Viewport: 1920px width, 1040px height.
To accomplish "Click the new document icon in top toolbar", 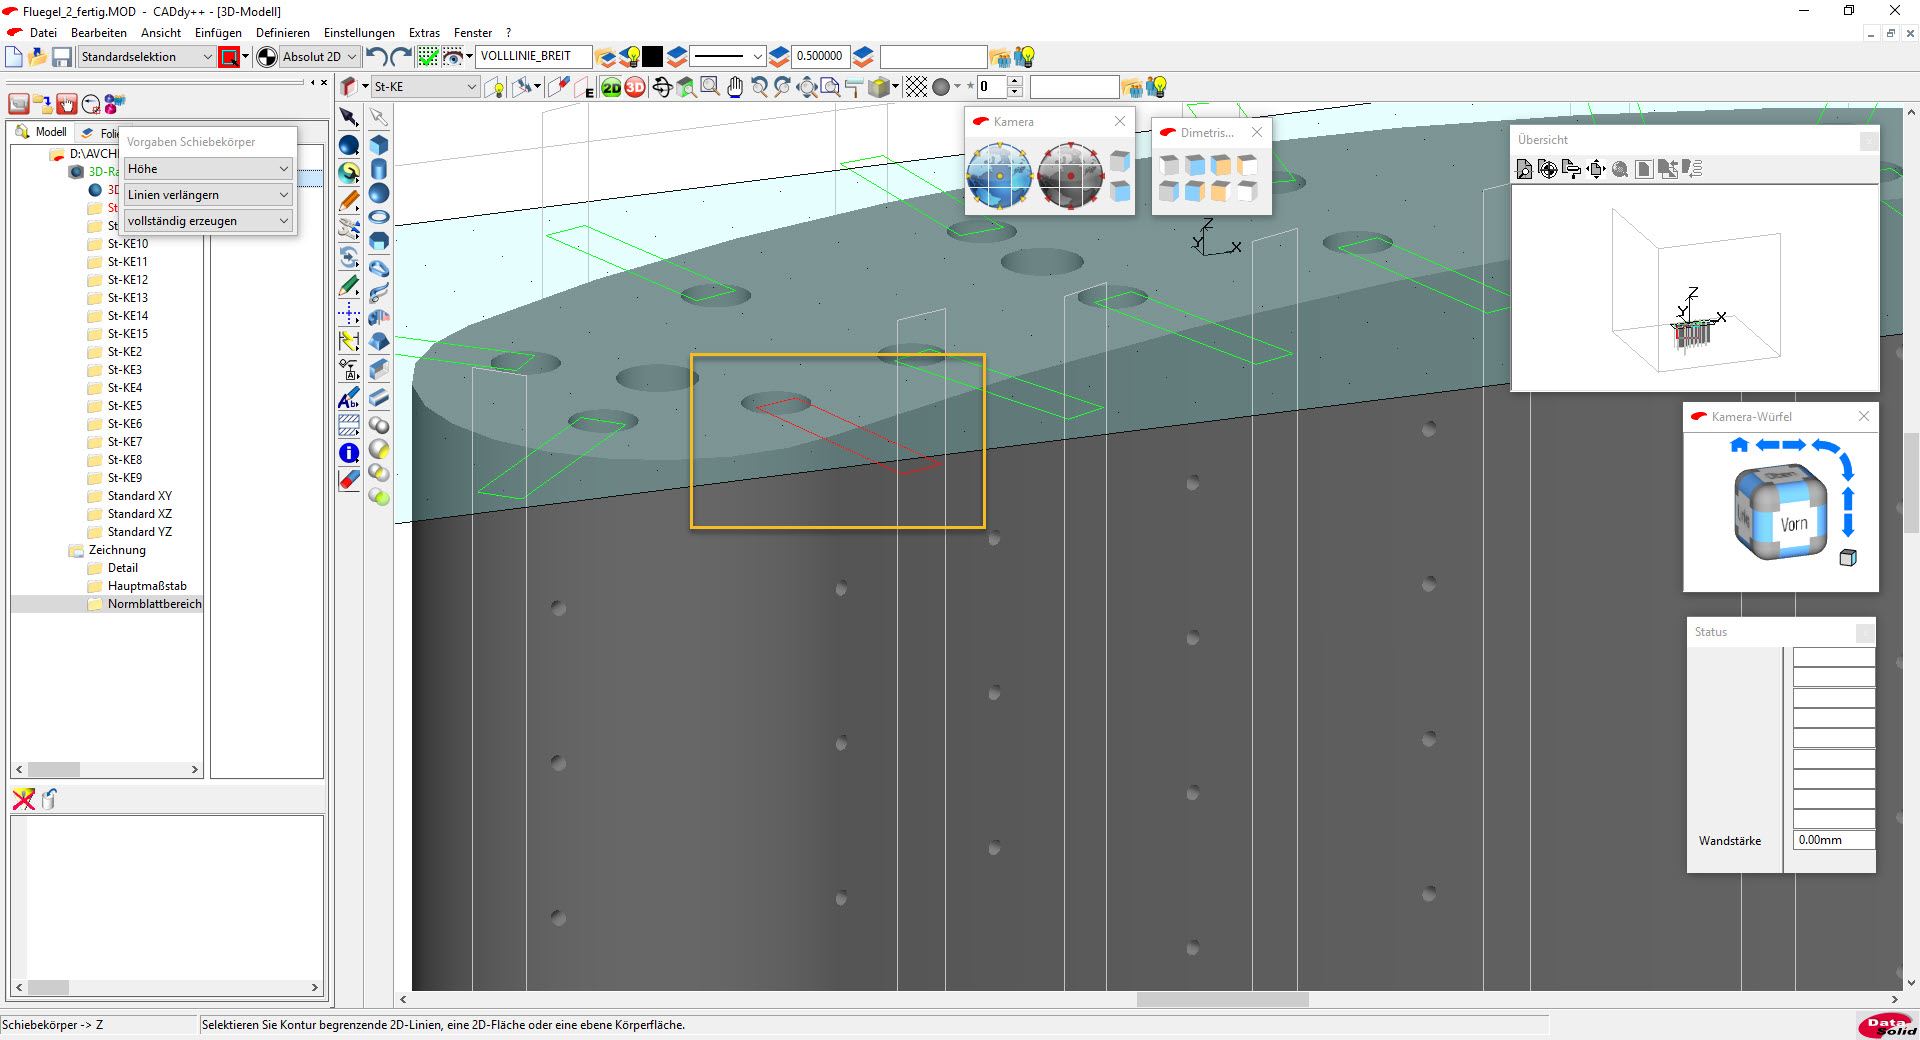I will [14, 57].
